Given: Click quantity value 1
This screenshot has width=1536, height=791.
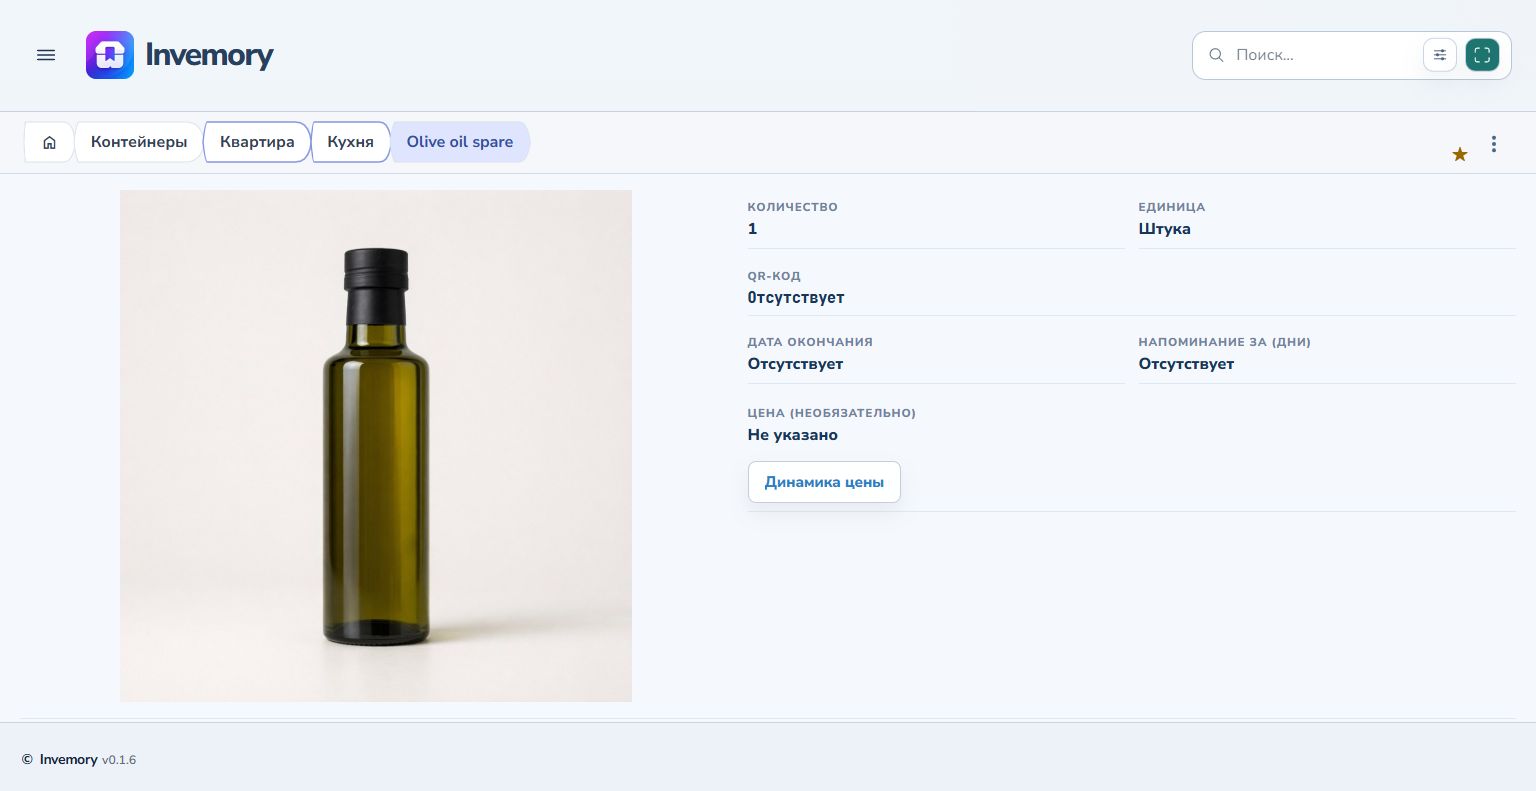Looking at the screenshot, I should tap(753, 229).
